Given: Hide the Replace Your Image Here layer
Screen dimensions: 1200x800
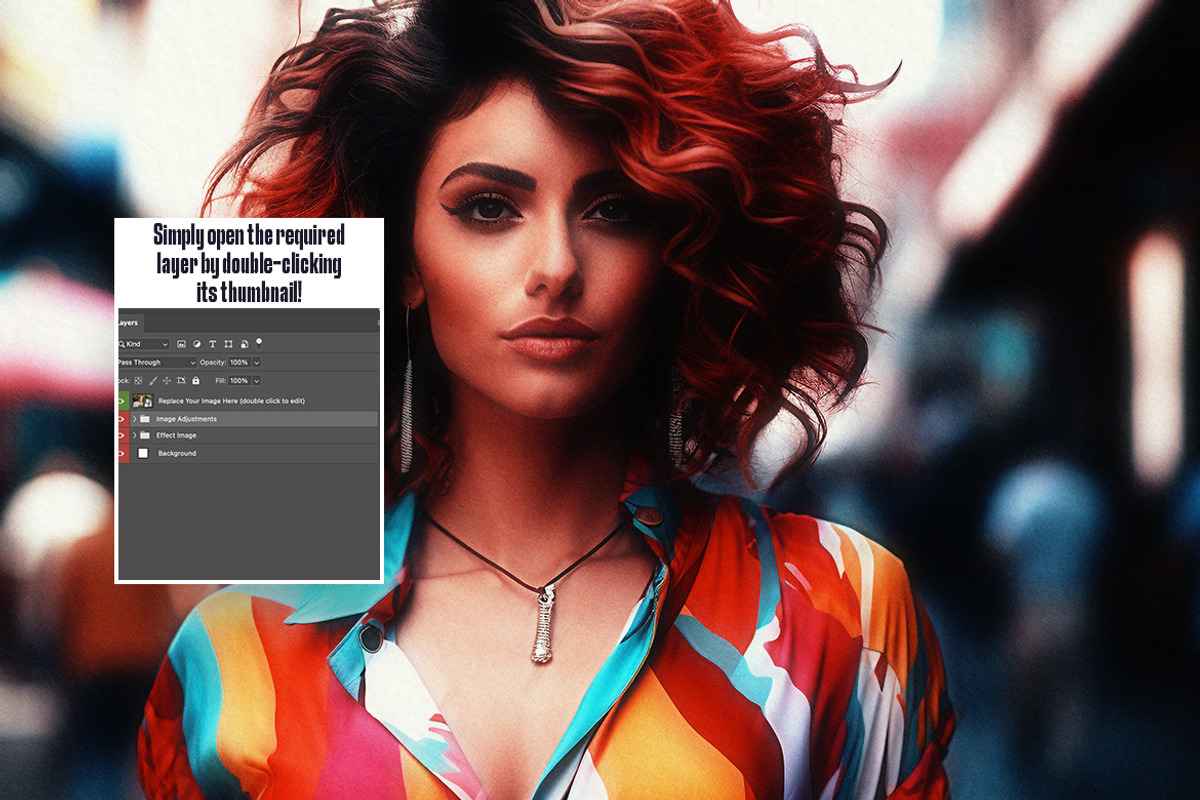Looking at the screenshot, I should coord(122,401).
